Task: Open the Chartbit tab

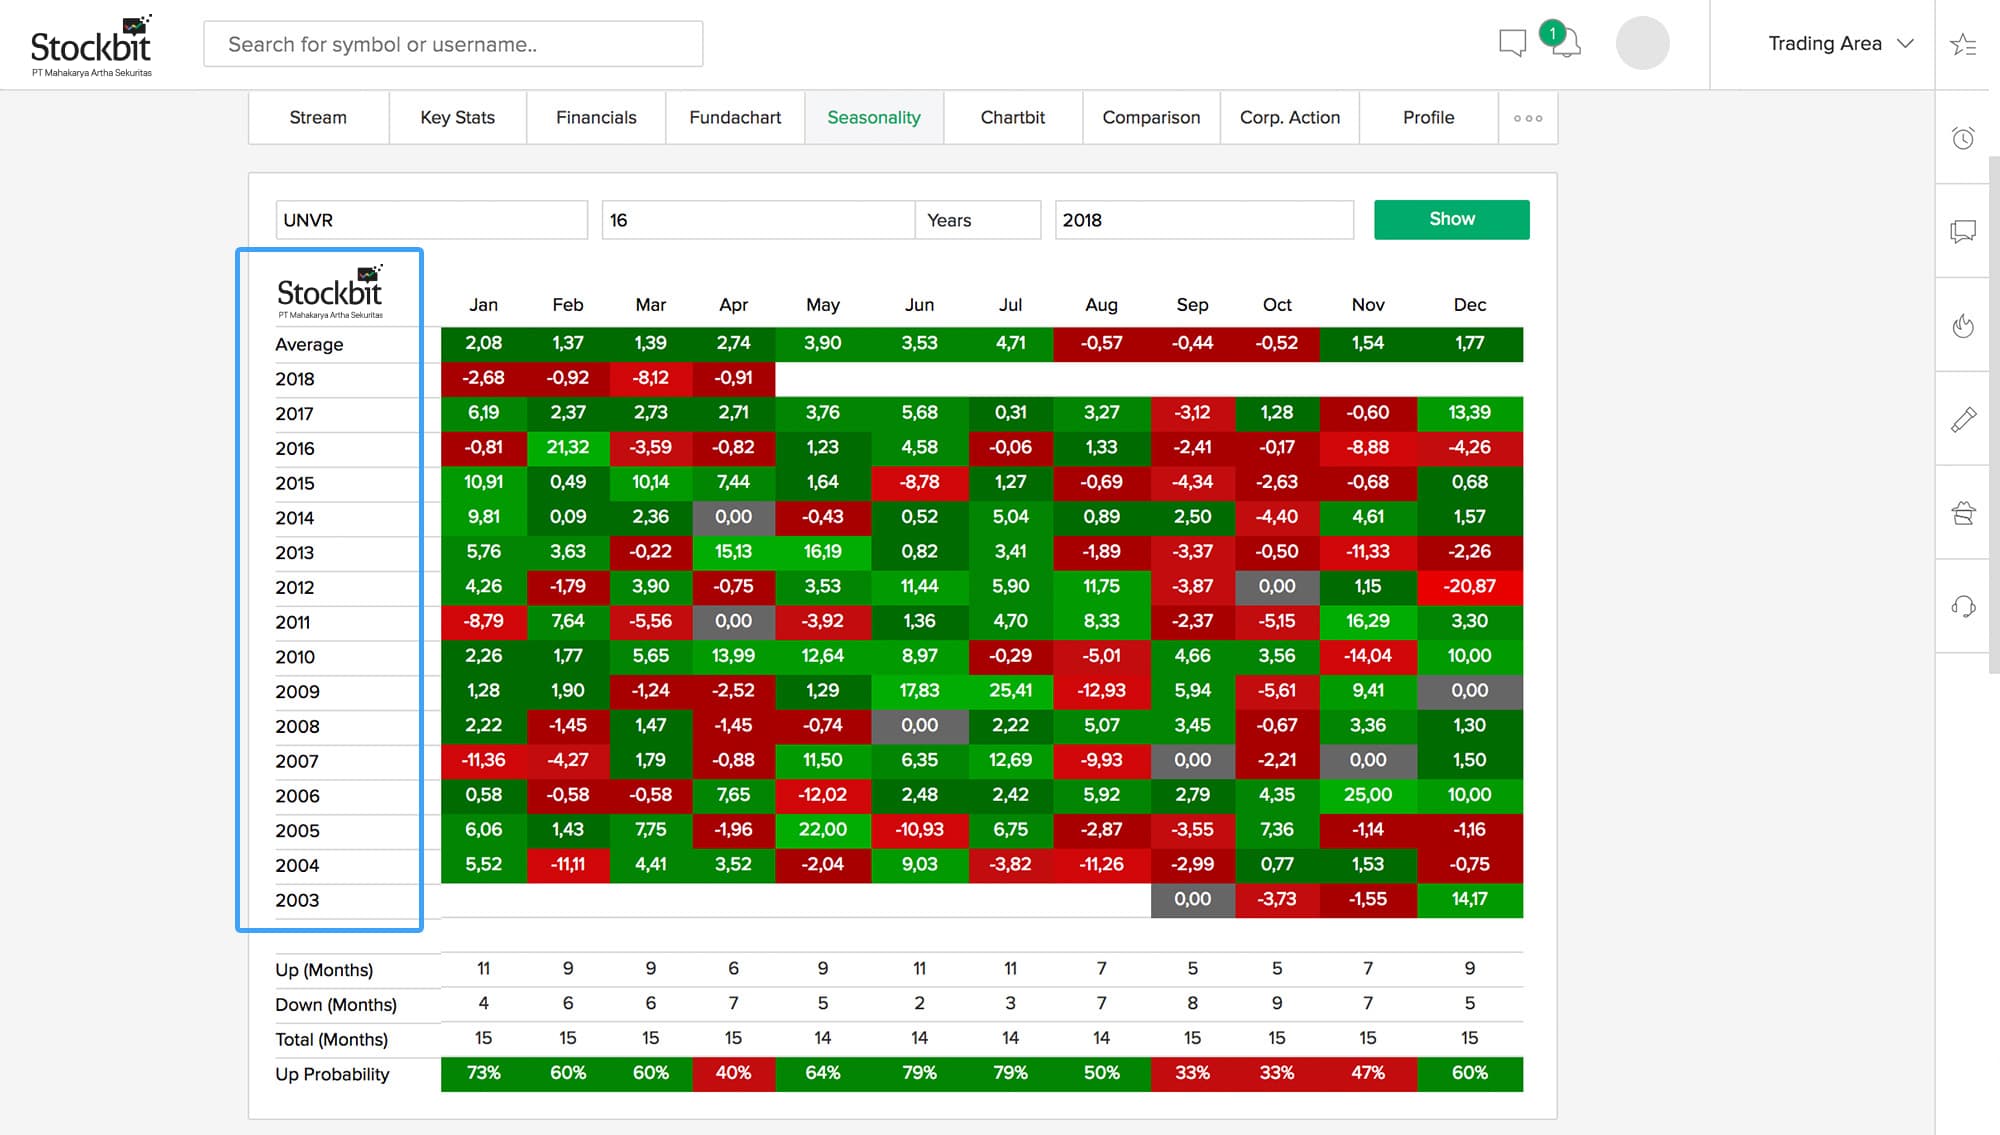Action: [1012, 118]
